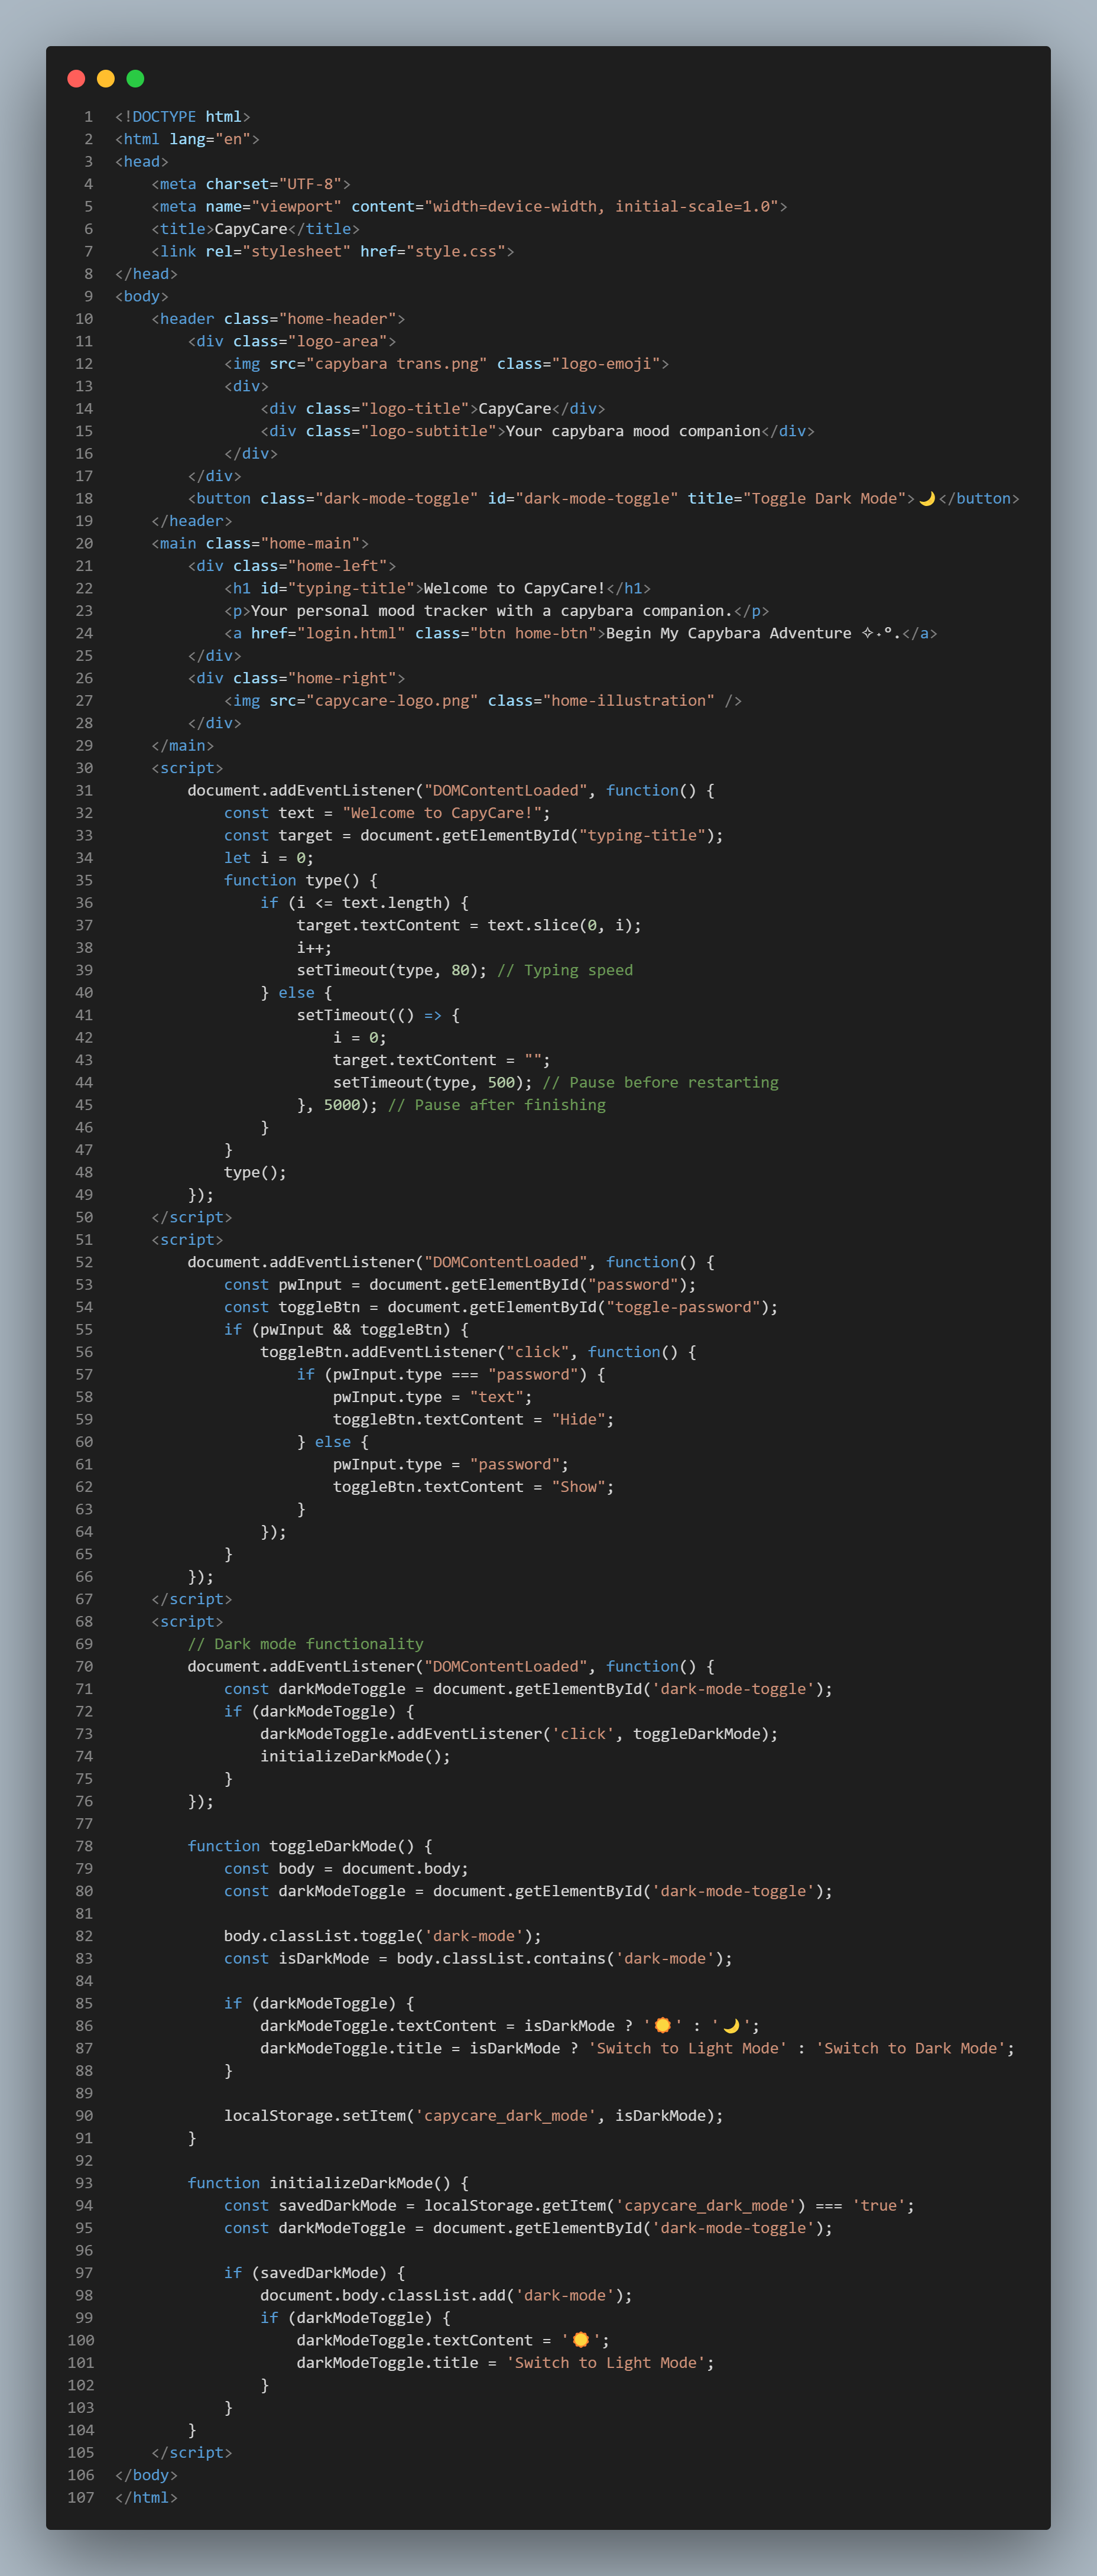Click the moon emoji inside the button tag

(x=927, y=498)
